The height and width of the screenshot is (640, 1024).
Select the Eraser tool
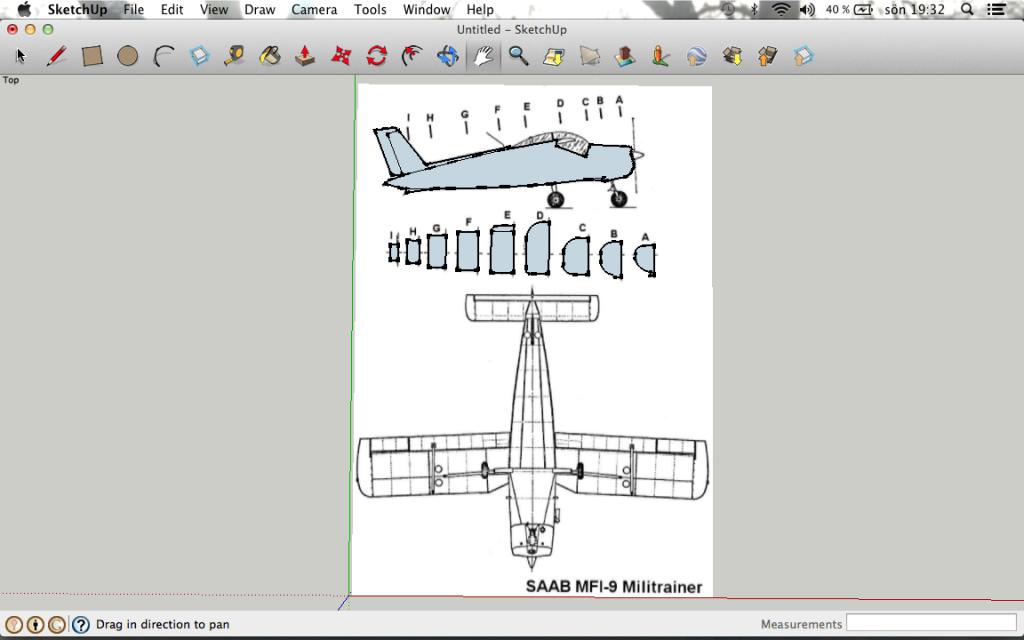click(199, 56)
